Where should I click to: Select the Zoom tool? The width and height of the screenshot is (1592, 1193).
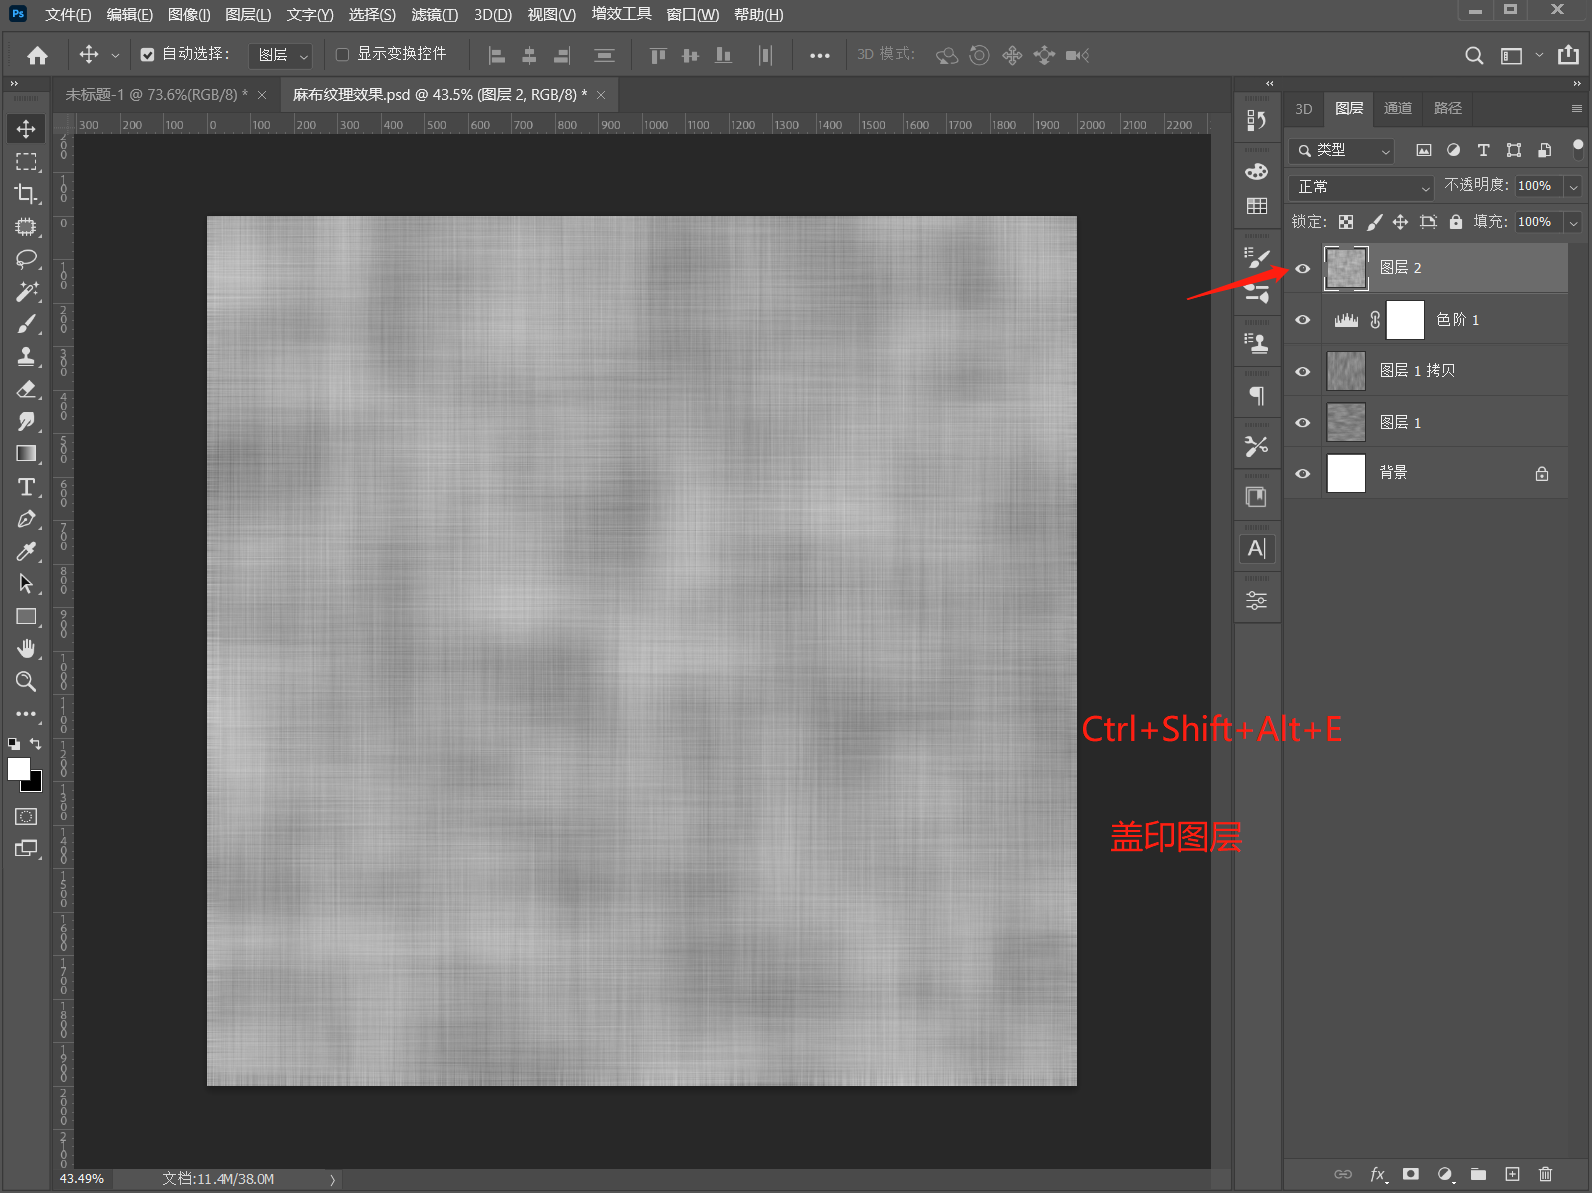[26, 681]
